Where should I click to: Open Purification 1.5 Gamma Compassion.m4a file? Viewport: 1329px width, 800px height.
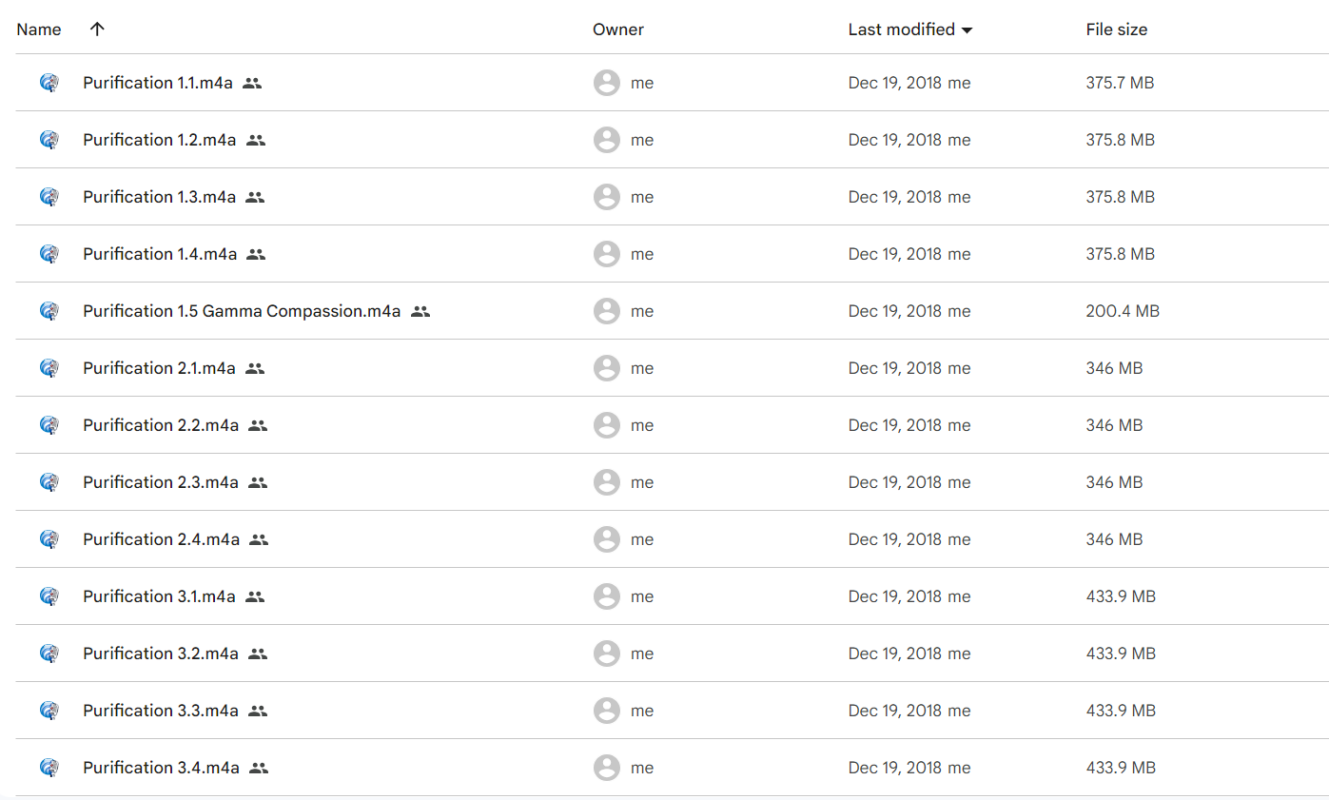coord(241,312)
